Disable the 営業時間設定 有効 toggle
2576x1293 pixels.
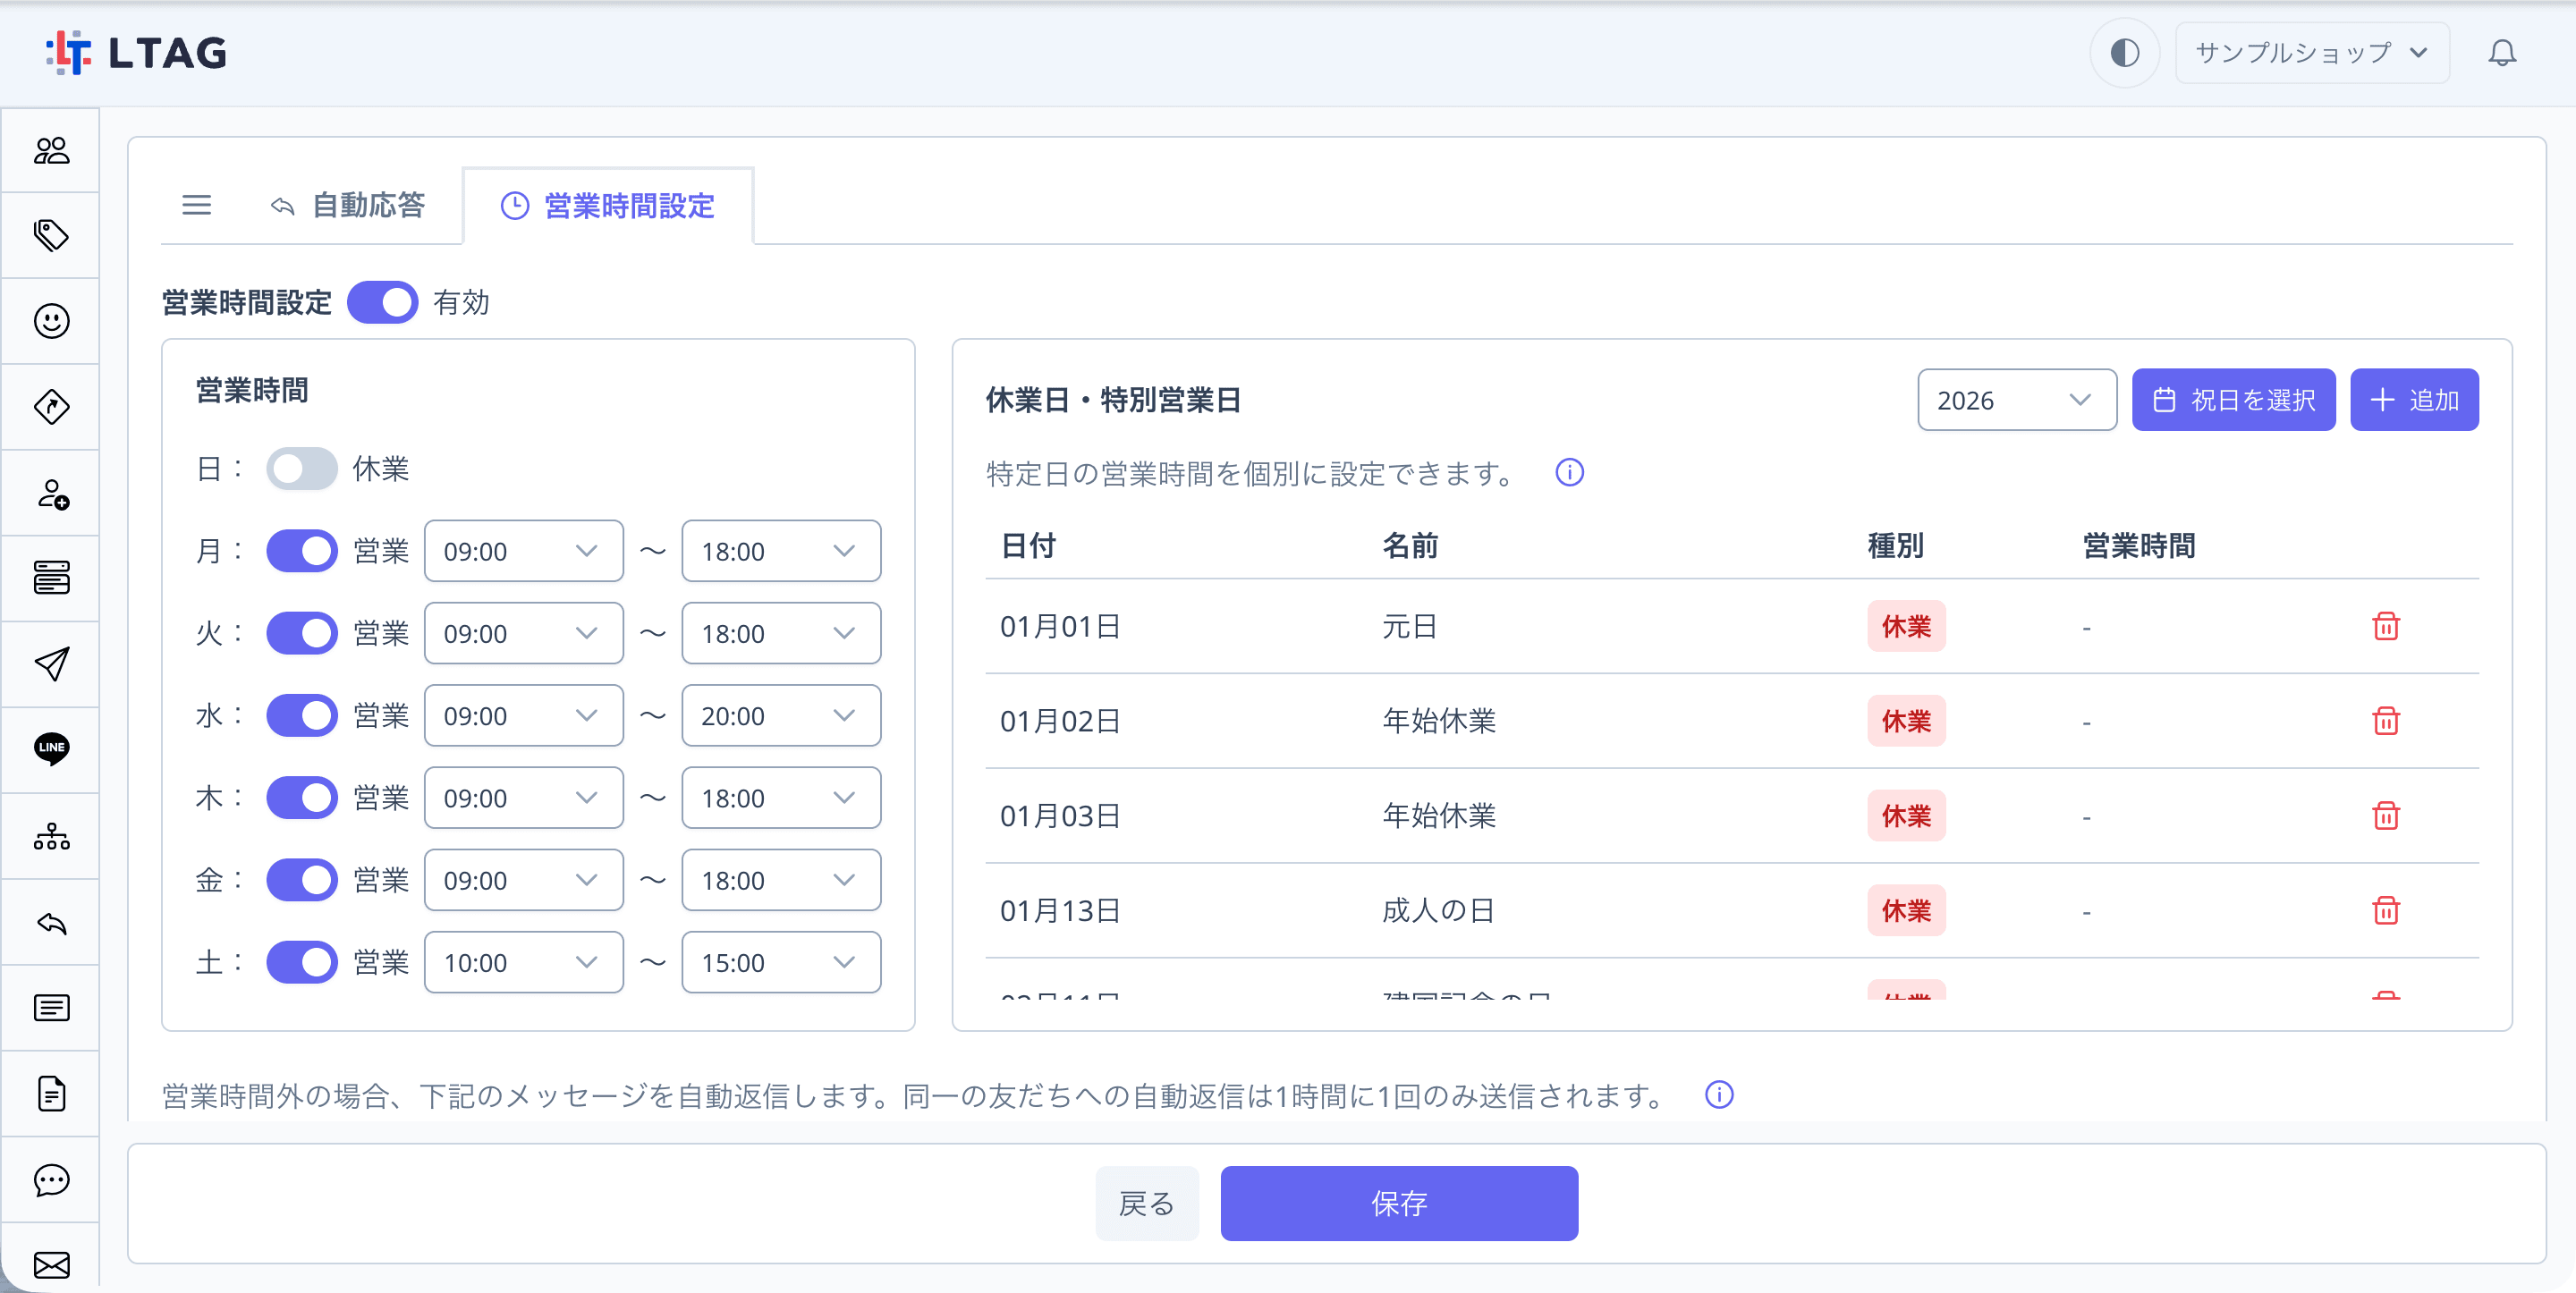tap(382, 302)
